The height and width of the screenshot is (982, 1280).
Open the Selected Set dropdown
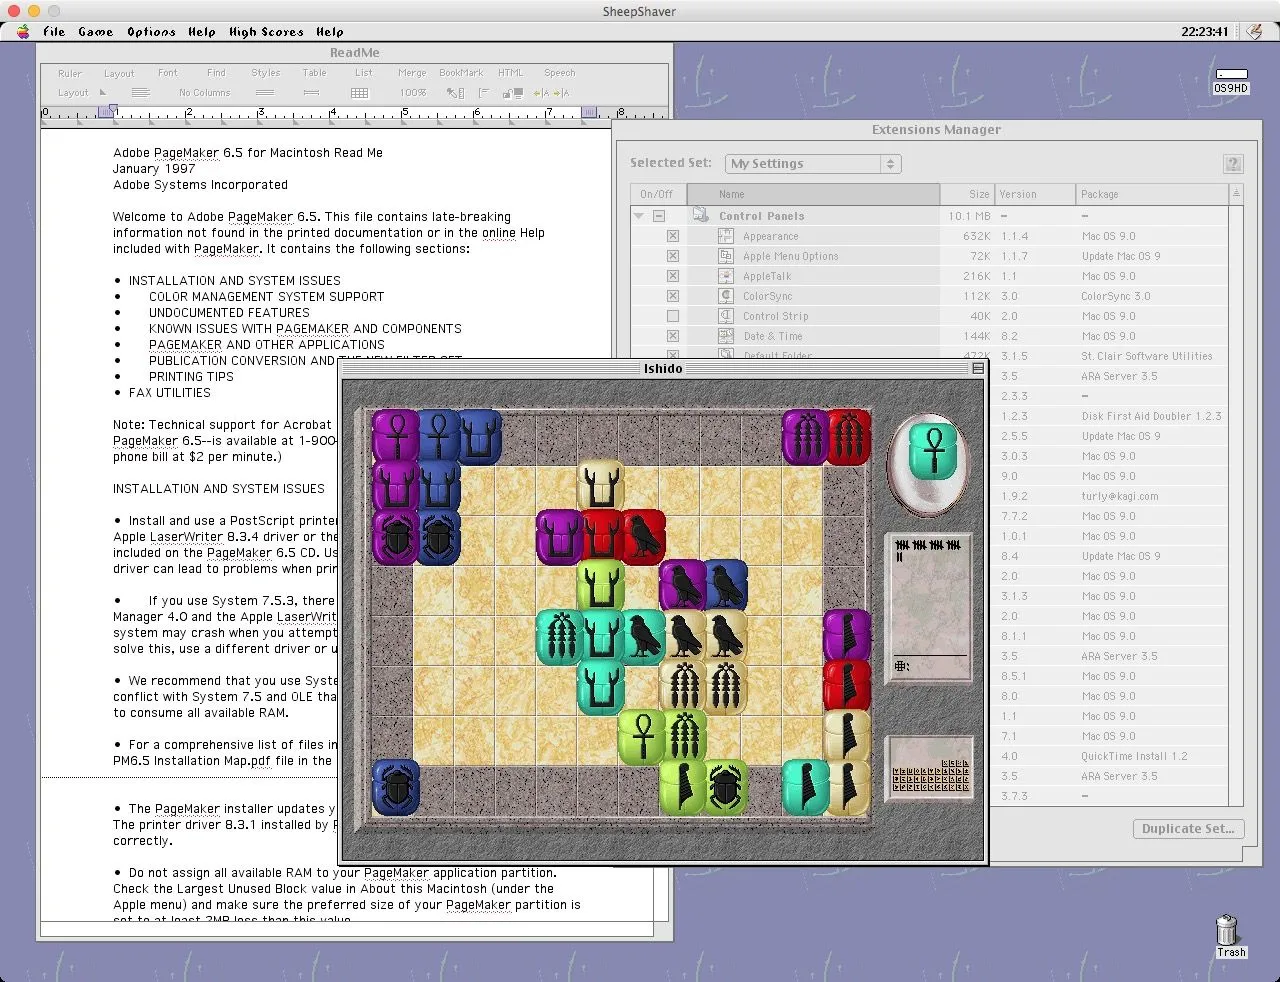812,164
